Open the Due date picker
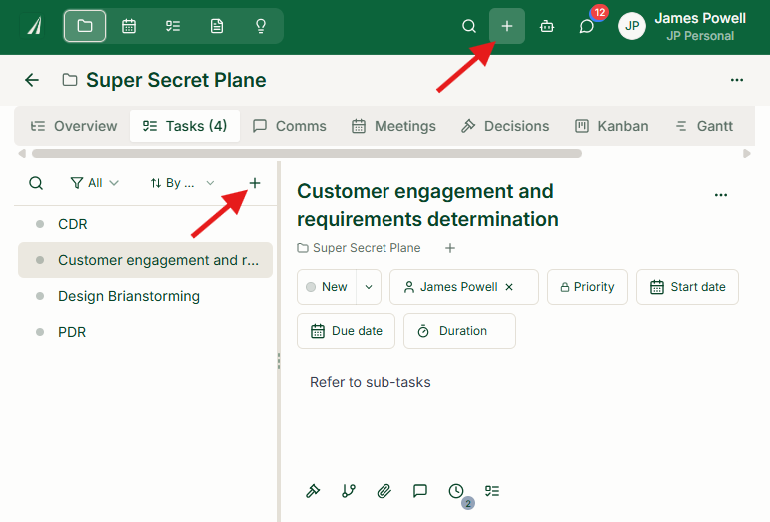 point(346,331)
